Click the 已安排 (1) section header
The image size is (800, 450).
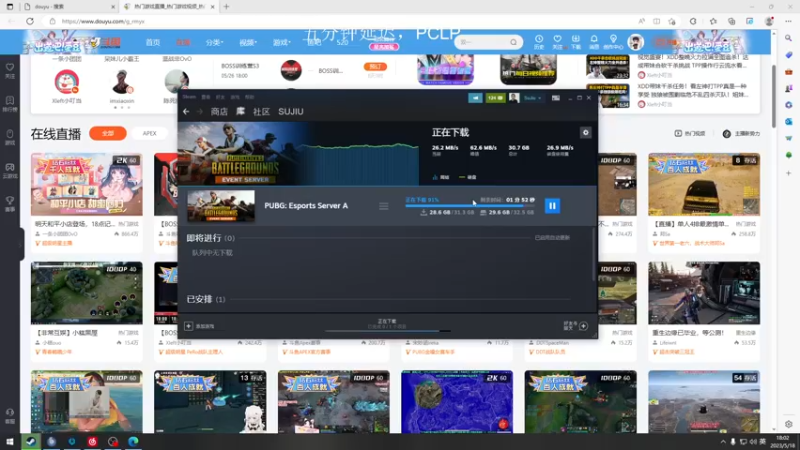tap(206, 299)
